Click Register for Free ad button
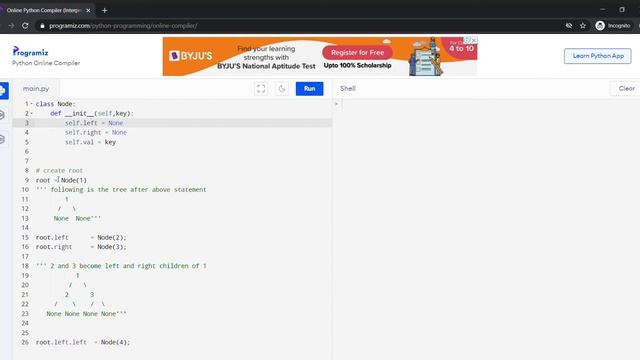This screenshot has width=640, height=360. [357, 53]
